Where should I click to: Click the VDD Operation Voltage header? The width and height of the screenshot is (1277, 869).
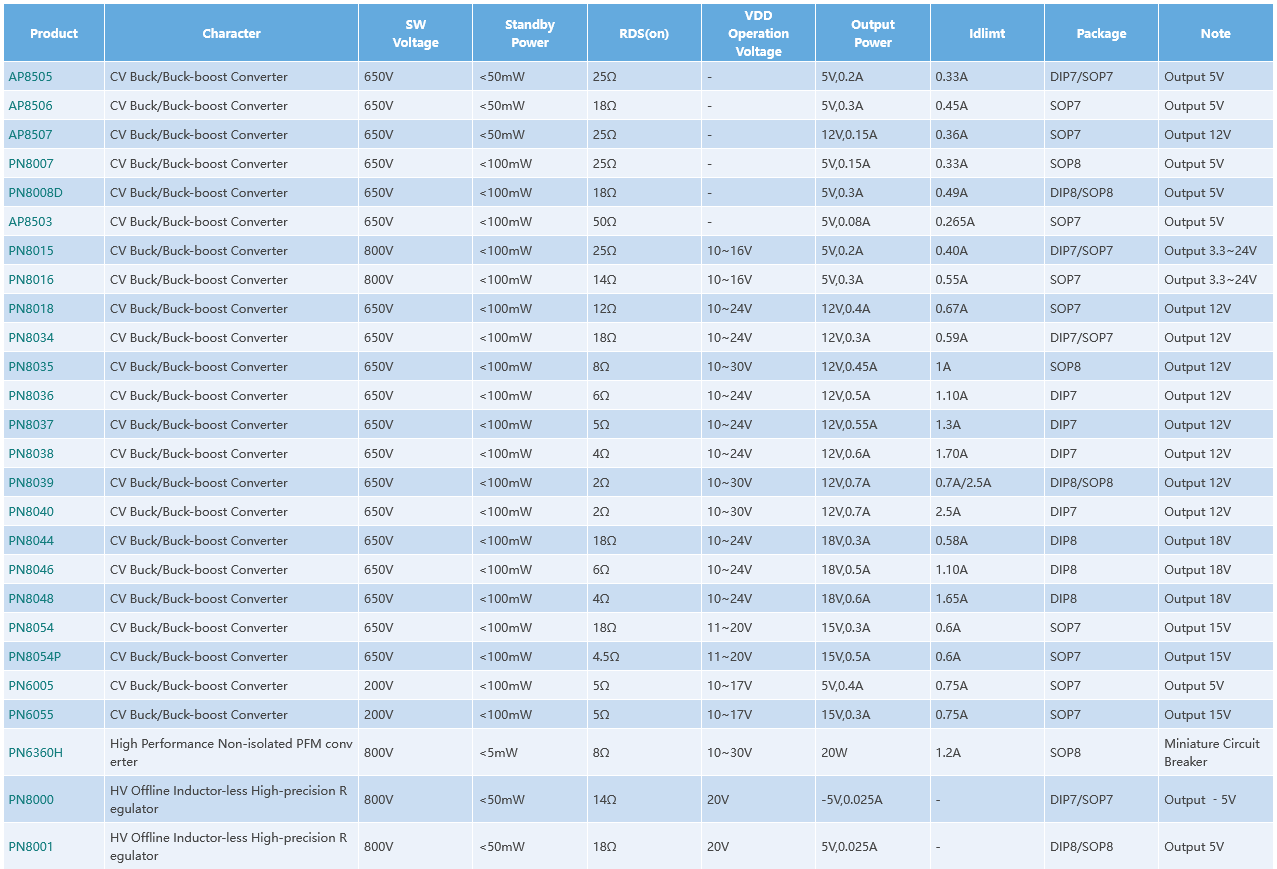pos(758,33)
